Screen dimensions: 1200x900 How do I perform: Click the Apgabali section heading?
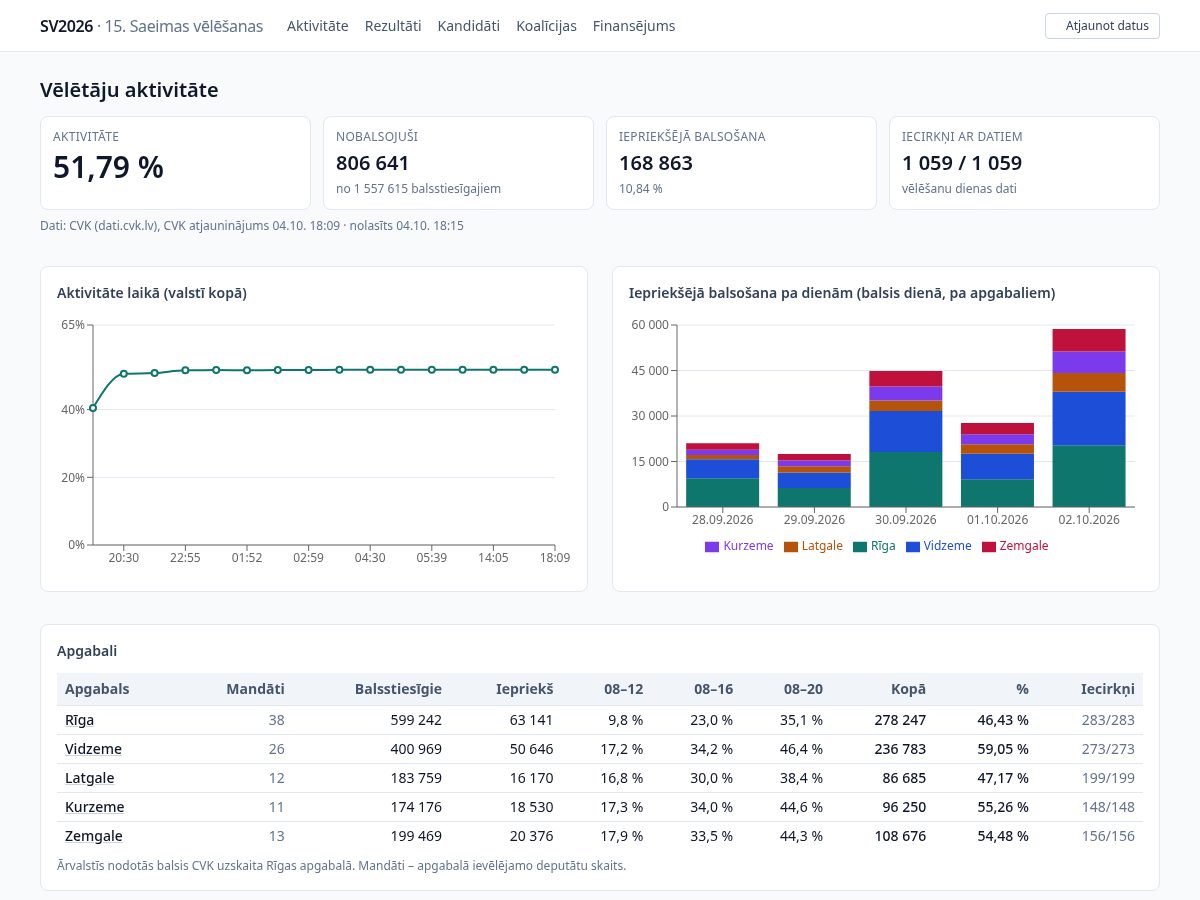(x=87, y=651)
